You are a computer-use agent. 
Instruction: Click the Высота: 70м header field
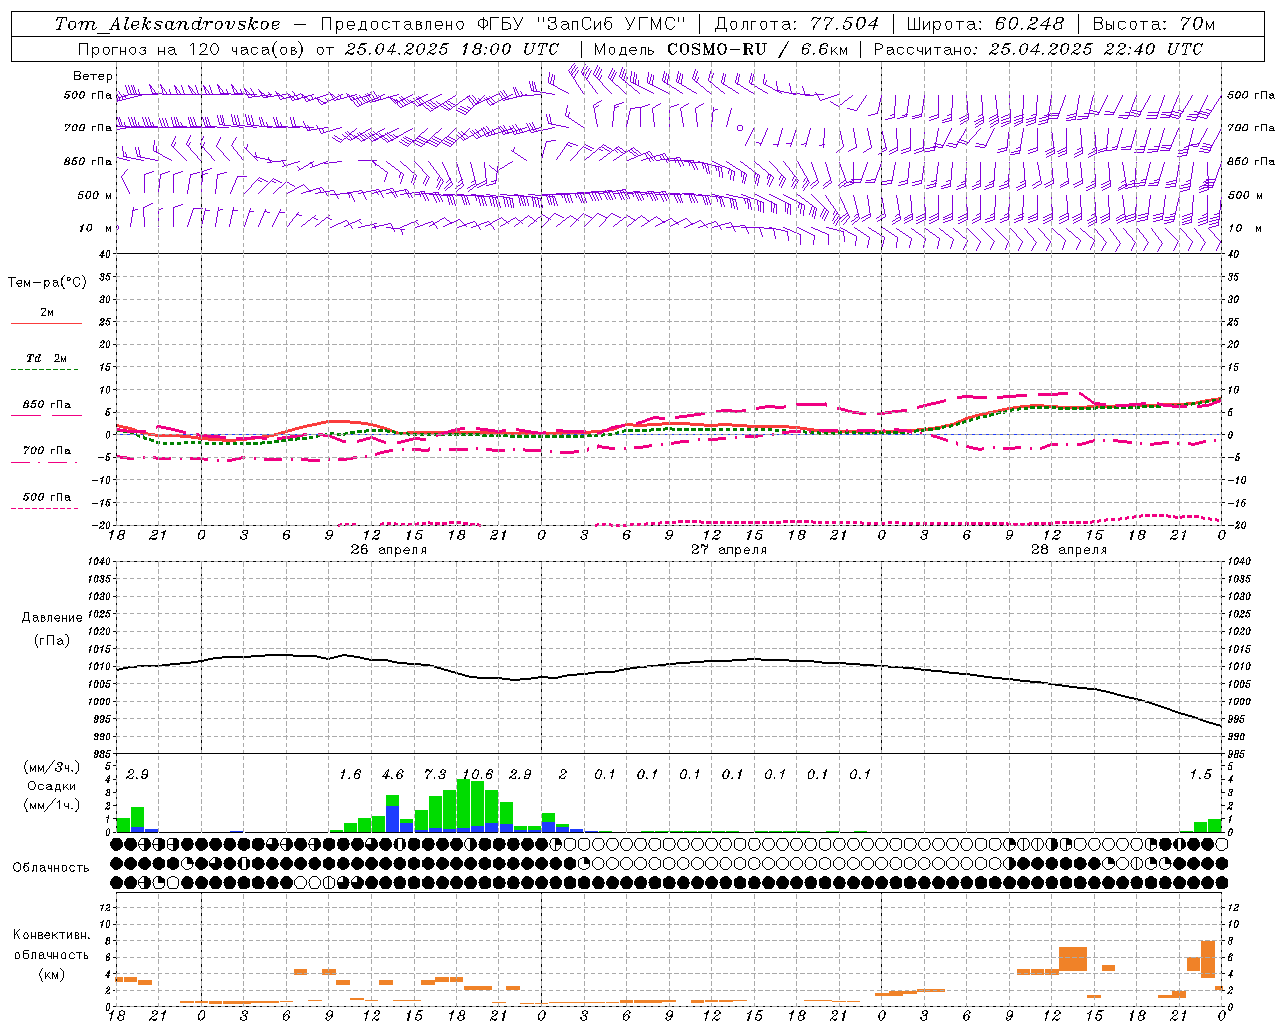(x=1153, y=24)
